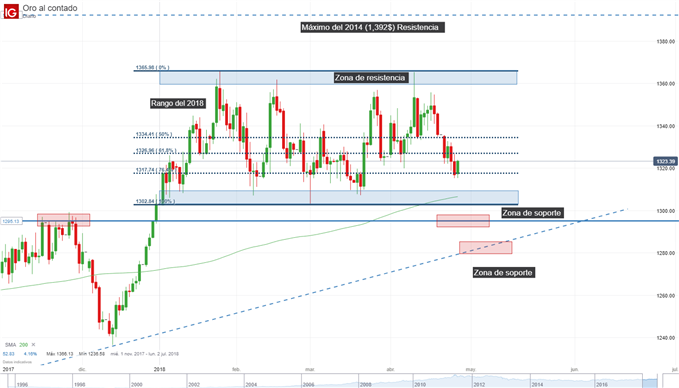Select the red rectangle on the dashed trendline
Screen dimensions: 679x388
pos(485,248)
